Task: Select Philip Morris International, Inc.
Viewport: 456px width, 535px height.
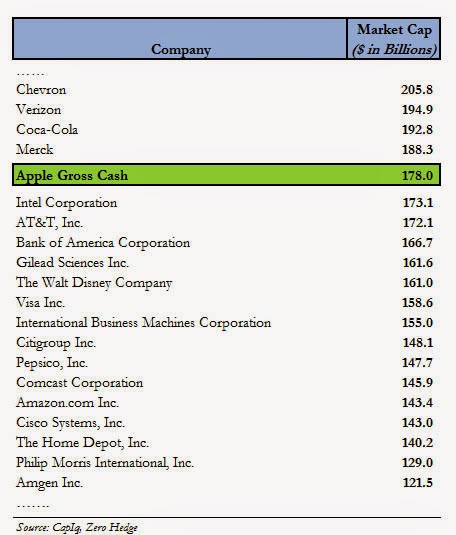Action: pos(105,463)
